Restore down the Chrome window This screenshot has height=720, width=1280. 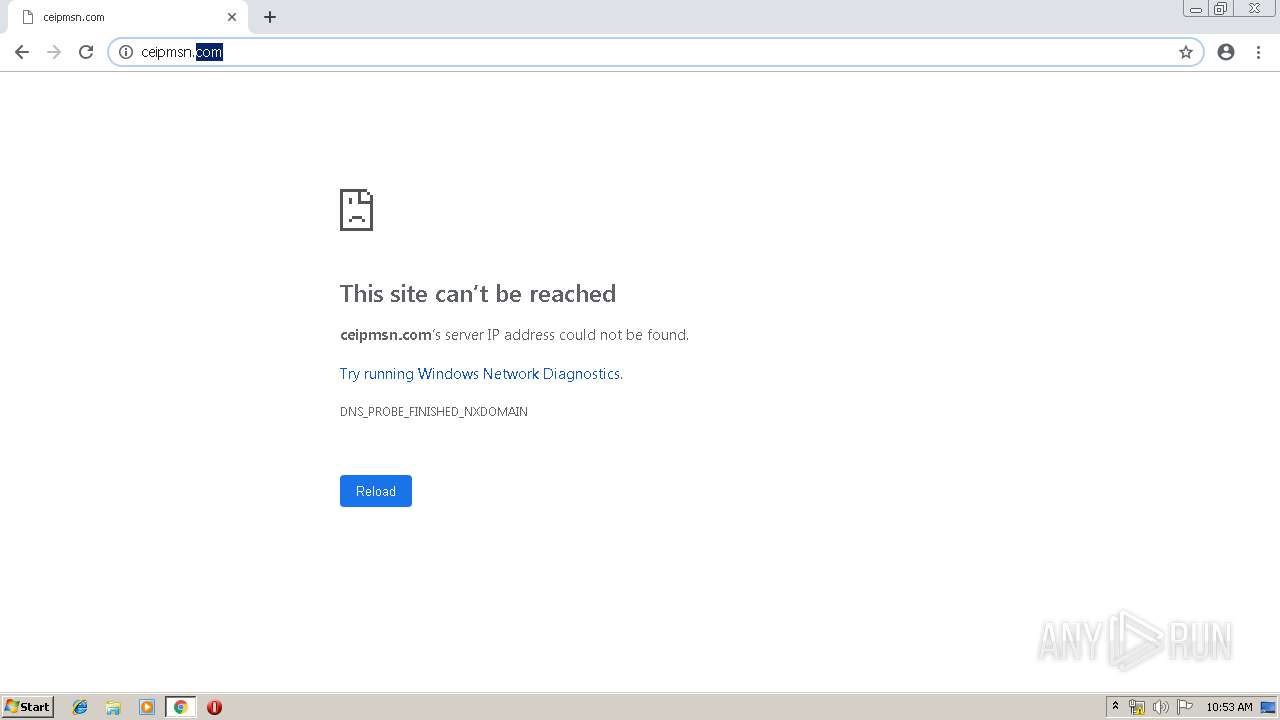click(x=1221, y=9)
